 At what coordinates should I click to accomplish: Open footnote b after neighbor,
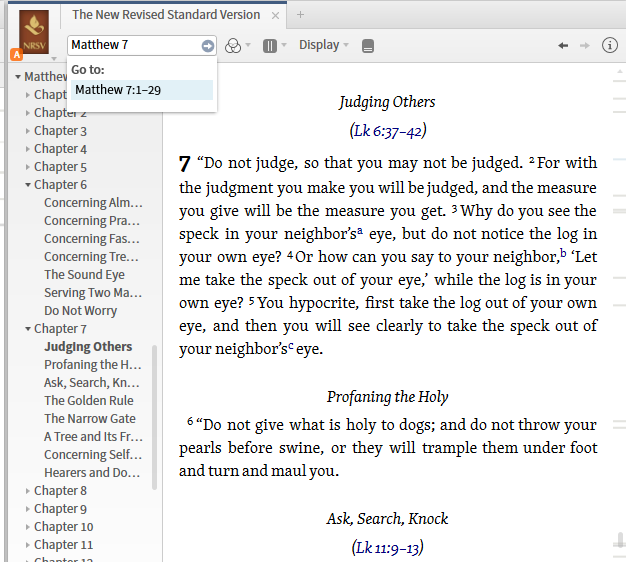coord(563,253)
